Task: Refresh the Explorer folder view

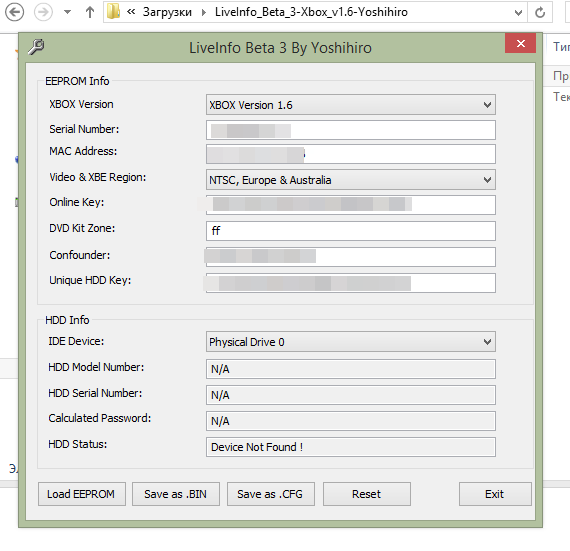Action: 540,12
